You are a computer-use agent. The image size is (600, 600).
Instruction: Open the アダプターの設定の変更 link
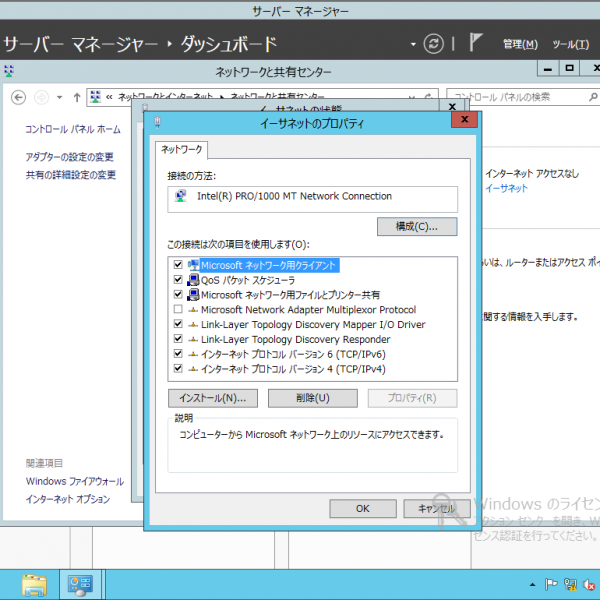(69, 157)
